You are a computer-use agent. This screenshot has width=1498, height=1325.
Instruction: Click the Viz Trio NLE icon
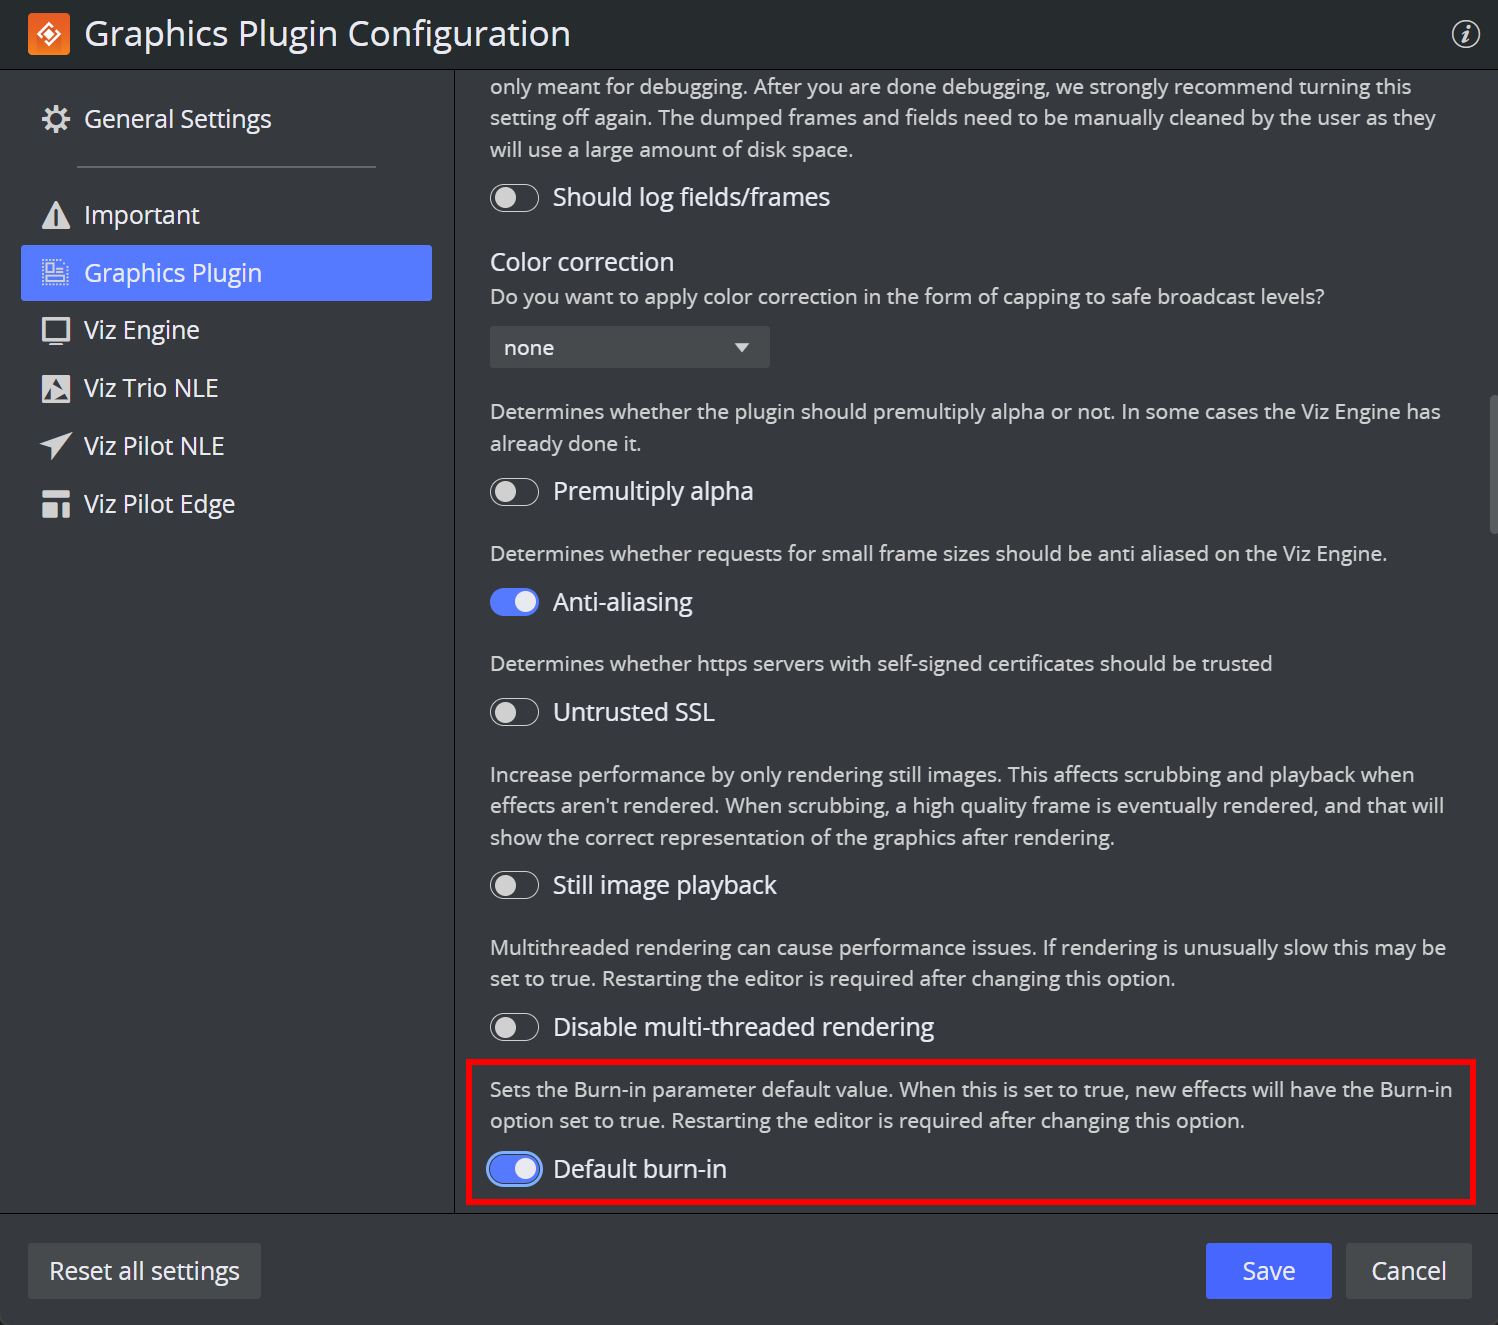pyautogui.click(x=56, y=389)
